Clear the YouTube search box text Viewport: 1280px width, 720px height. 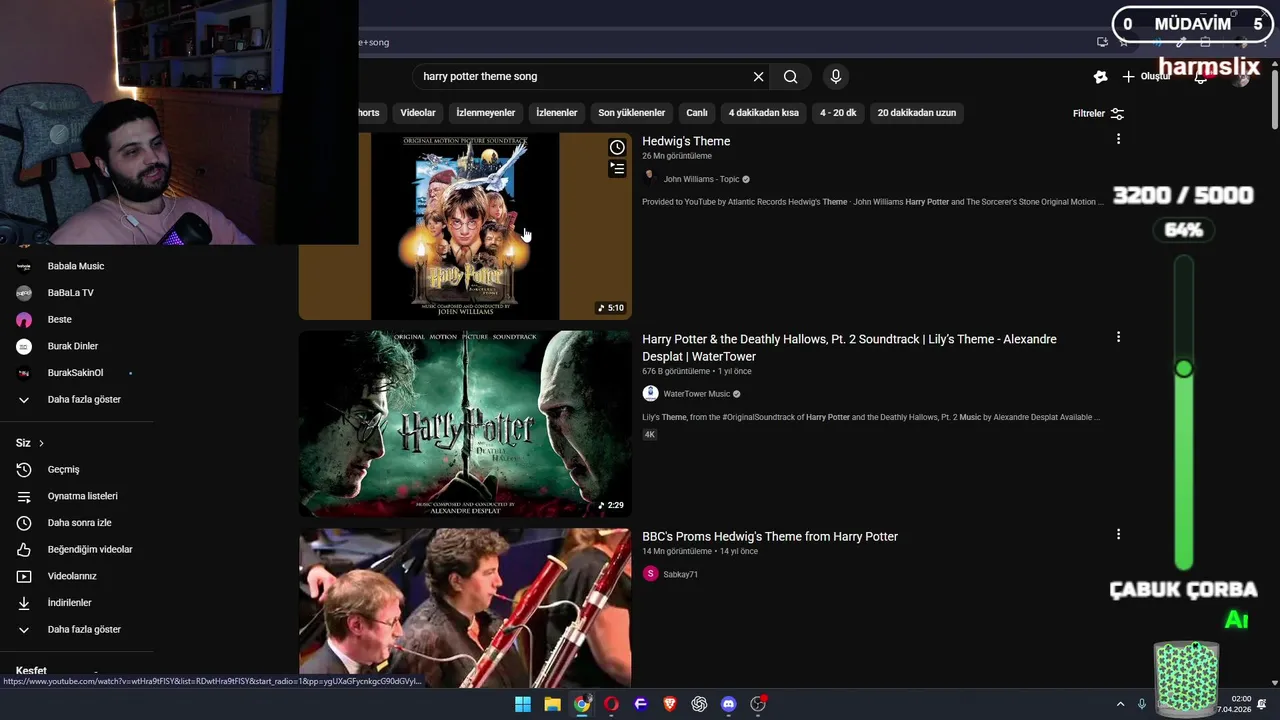(x=758, y=77)
